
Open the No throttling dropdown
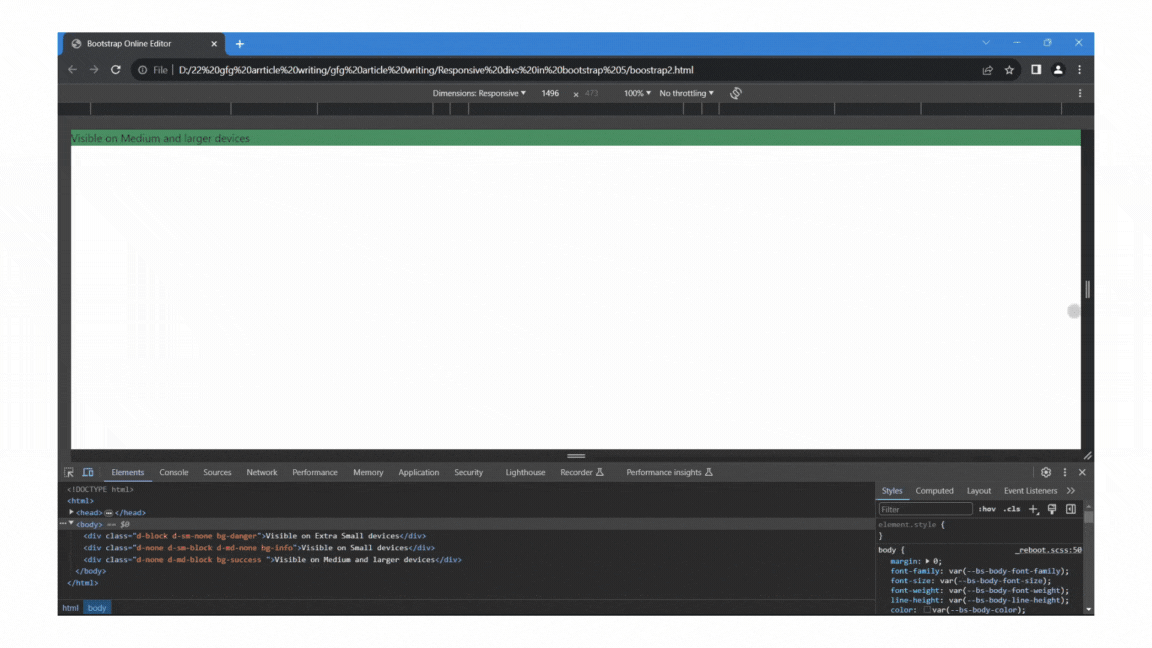click(686, 93)
